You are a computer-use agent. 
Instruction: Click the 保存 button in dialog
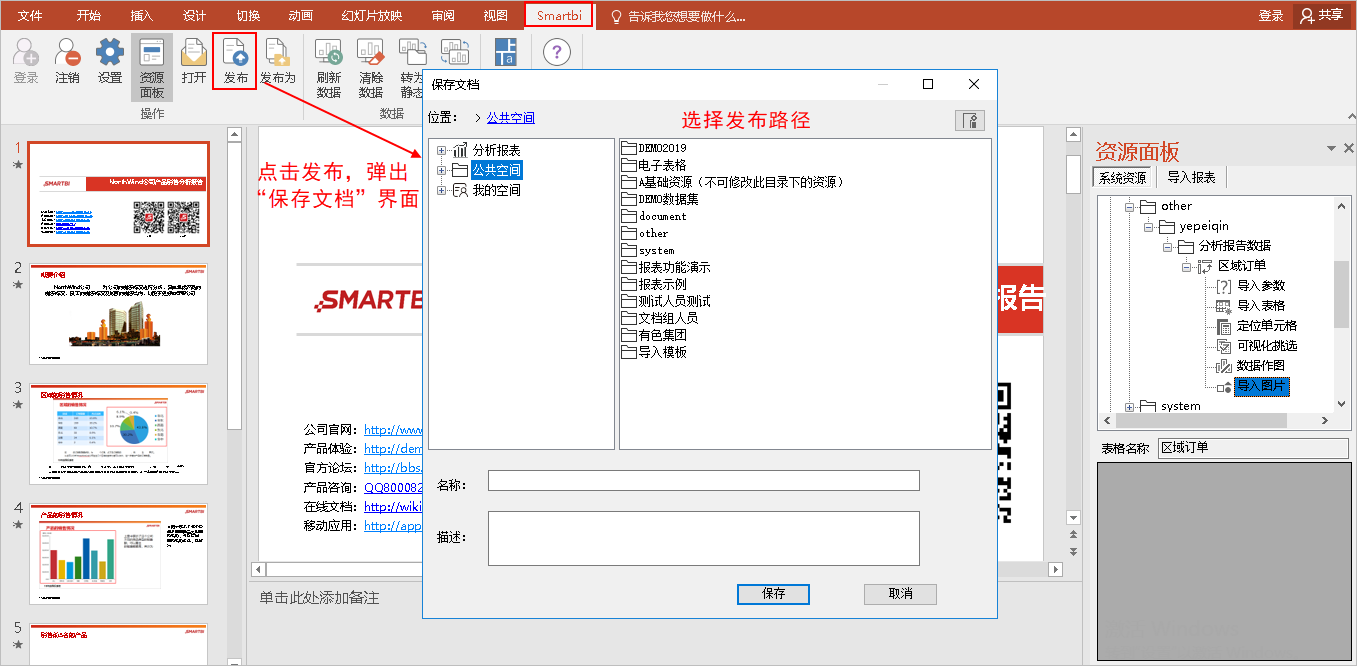pos(773,594)
